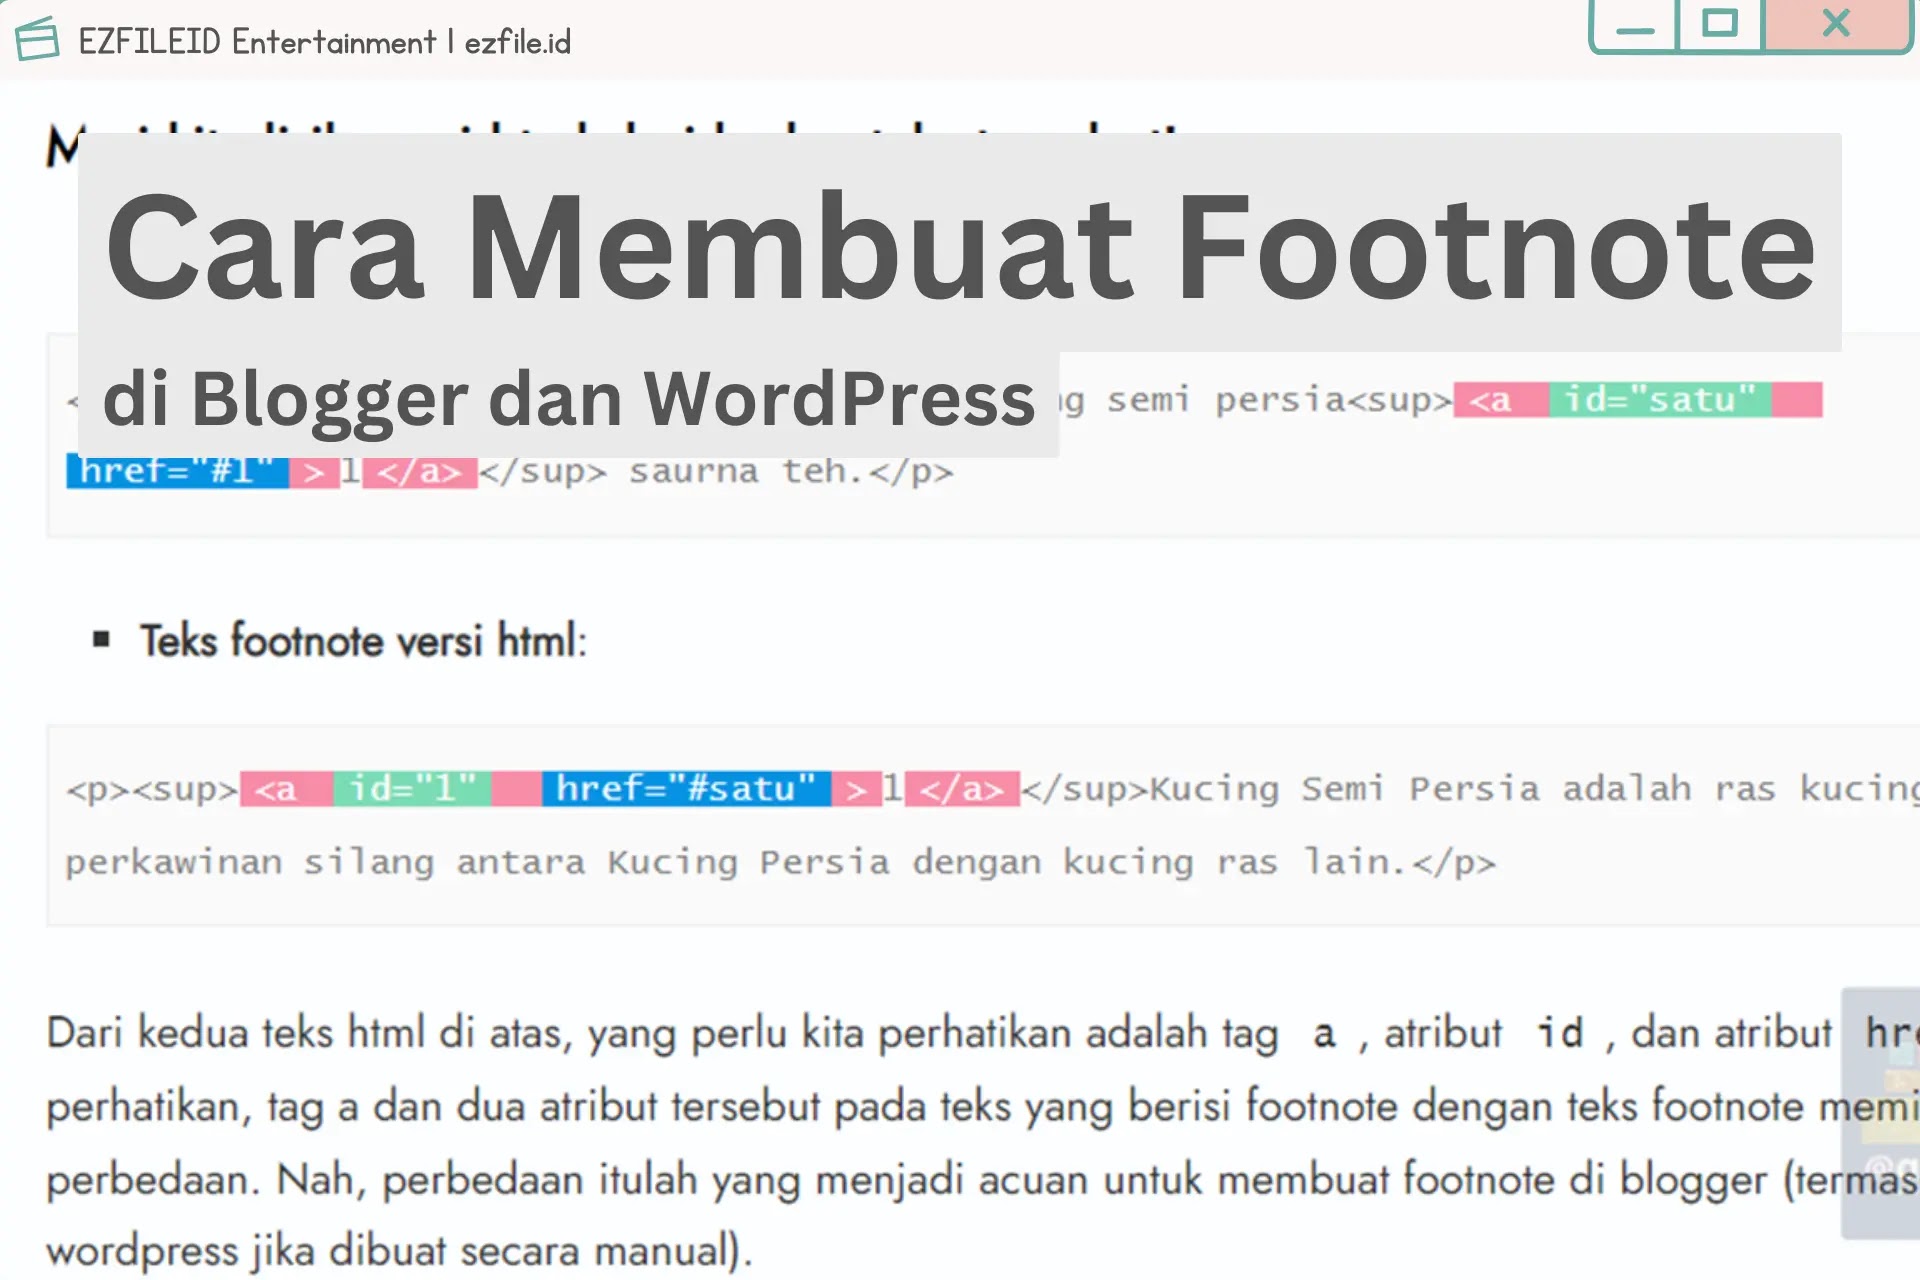Viewport: 1920px width, 1280px height.
Task: Click the paragraph line starting 'Dari kedua teks html'
Action: pos(983,1034)
